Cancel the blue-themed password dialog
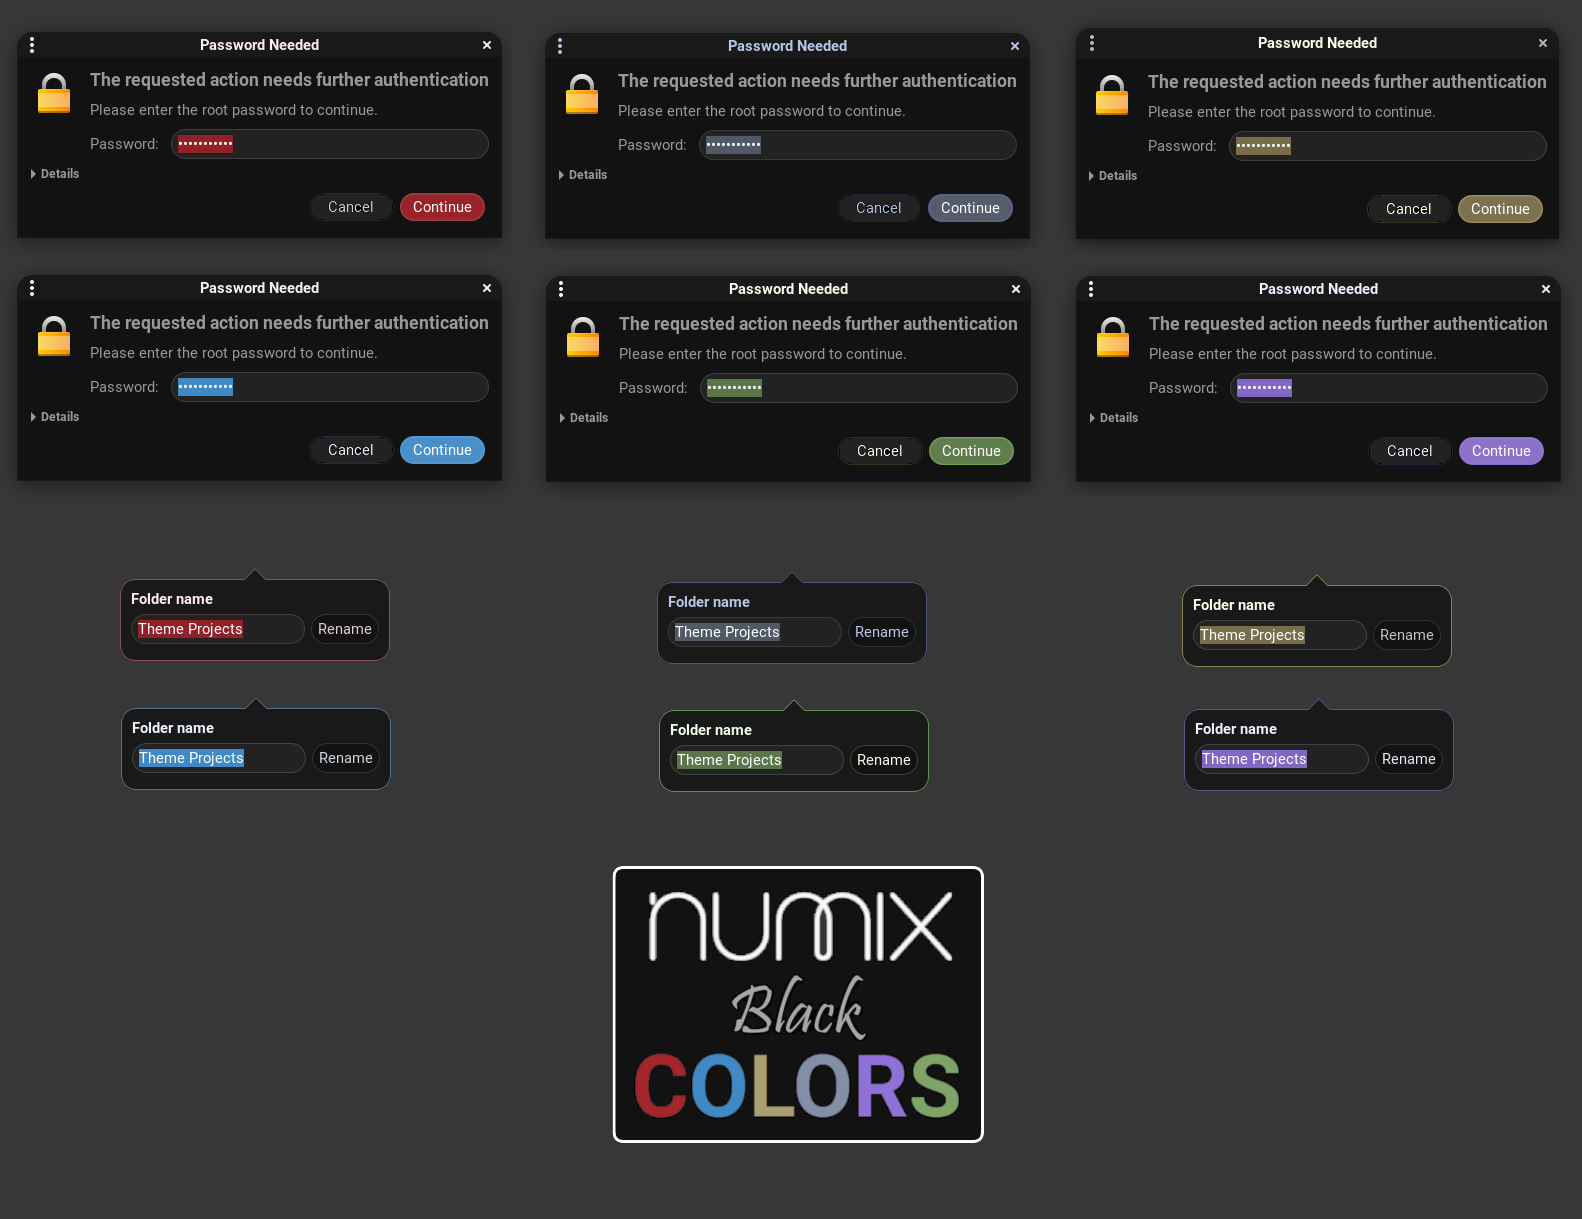The width and height of the screenshot is (1582, 1219). (x=351, y=450)
